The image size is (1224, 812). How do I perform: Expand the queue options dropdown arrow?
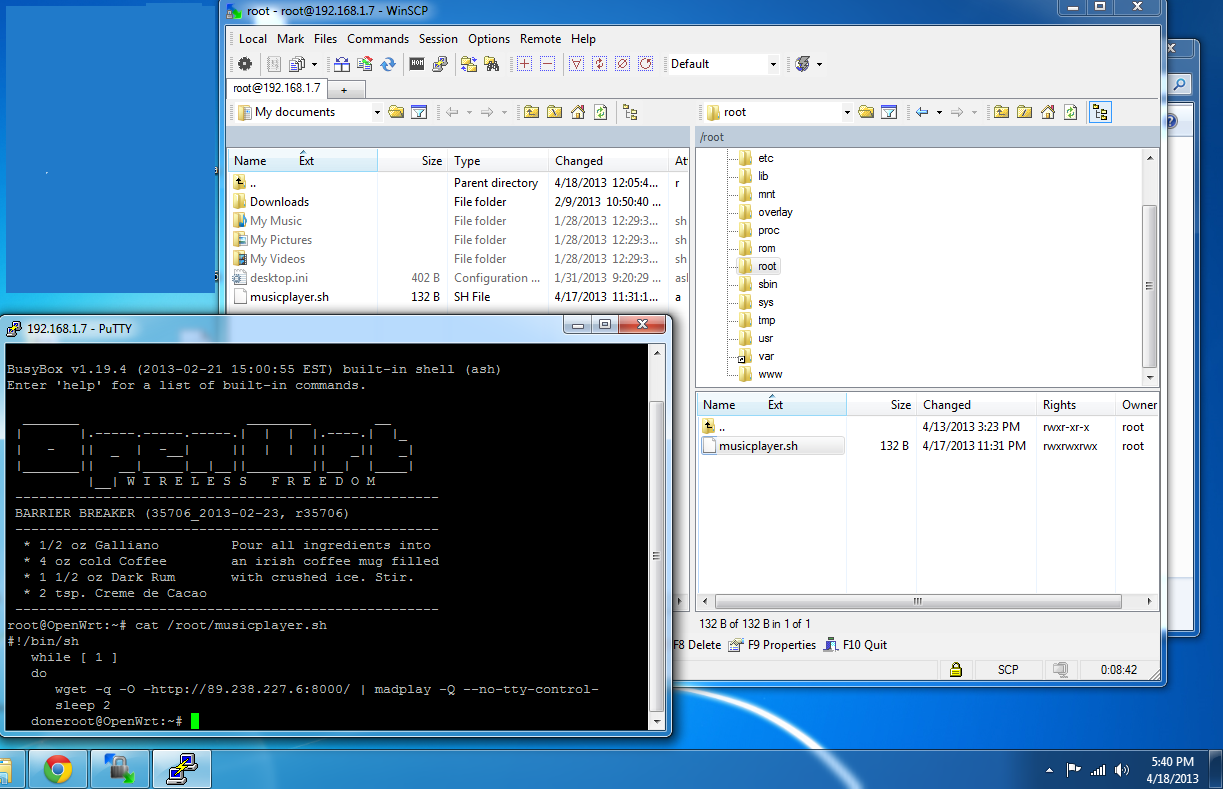[314, 64]
